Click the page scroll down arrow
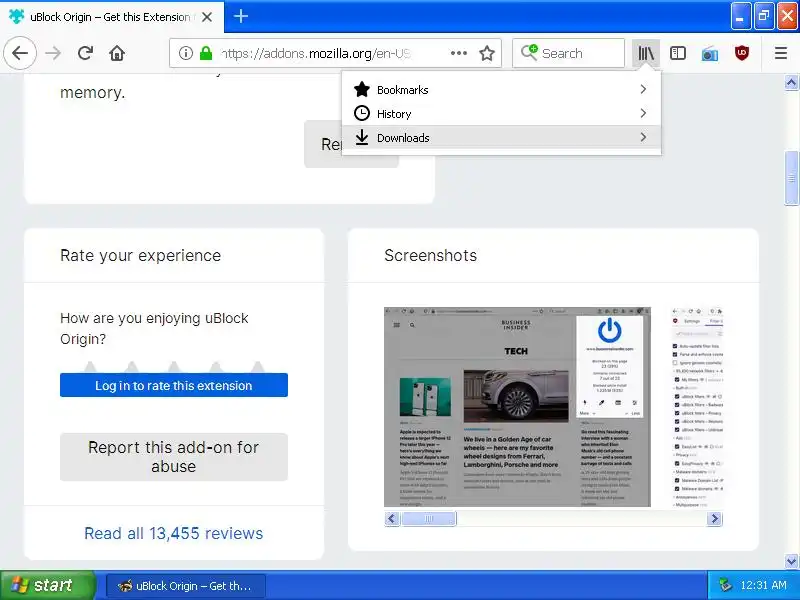Image resolution: width=800 pixels, height=600 pixels. (791, 562)
